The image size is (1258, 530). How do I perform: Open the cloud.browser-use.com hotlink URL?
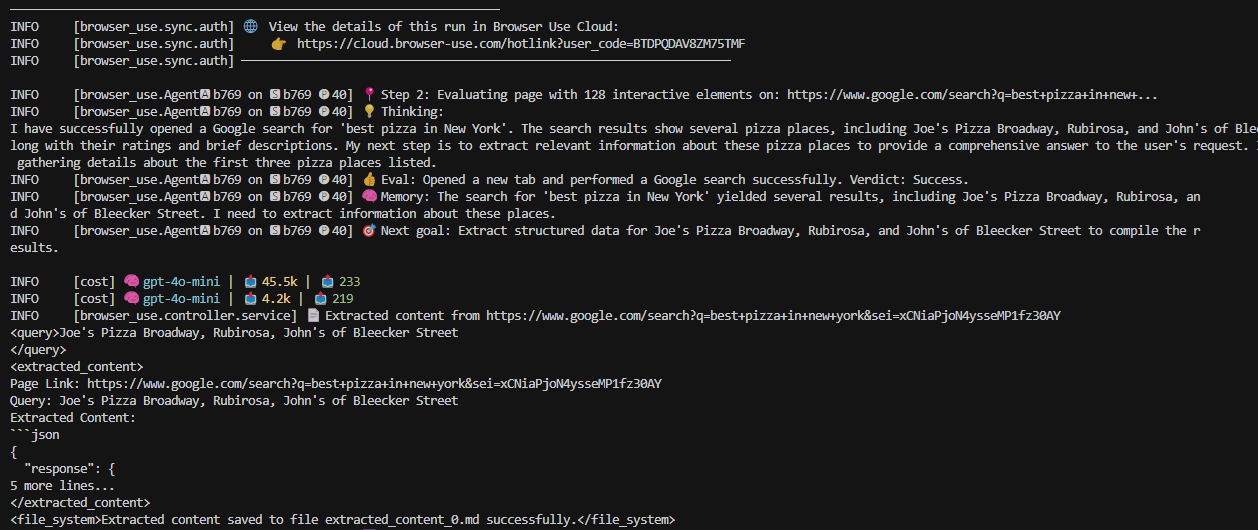point(521,44)
